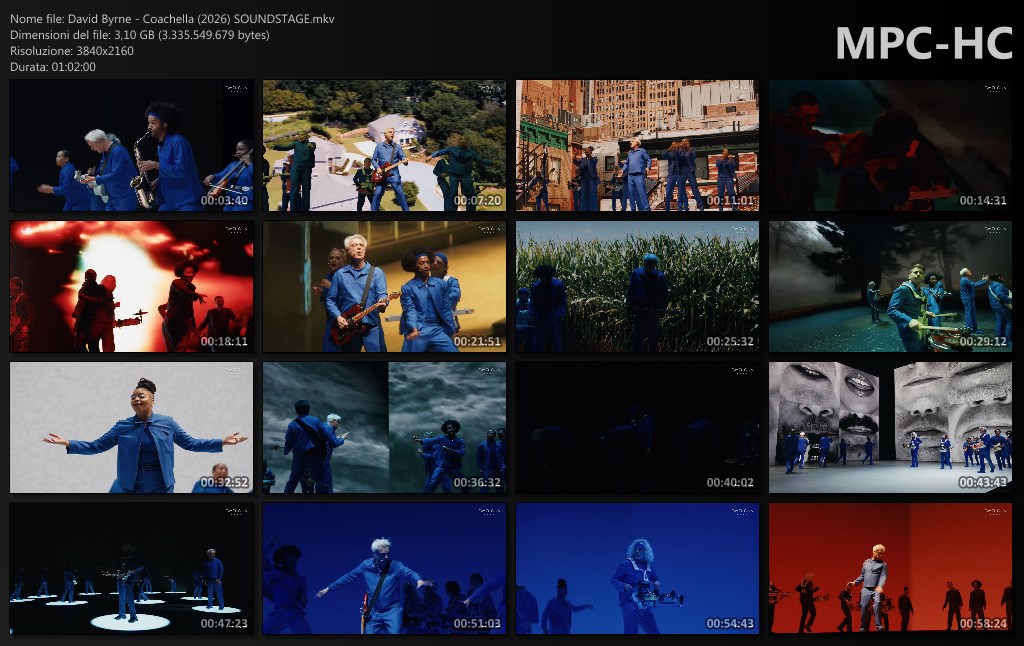Open the blue-lit guitarist thumbnail at 00:54:43

637,568
